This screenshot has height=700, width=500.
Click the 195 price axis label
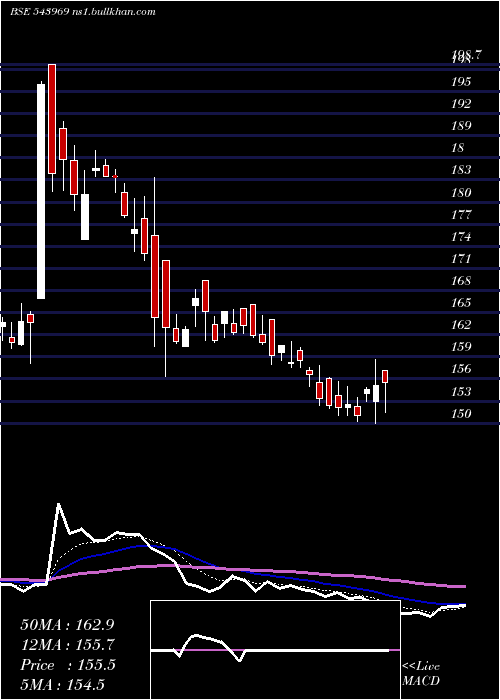point(461,82)
